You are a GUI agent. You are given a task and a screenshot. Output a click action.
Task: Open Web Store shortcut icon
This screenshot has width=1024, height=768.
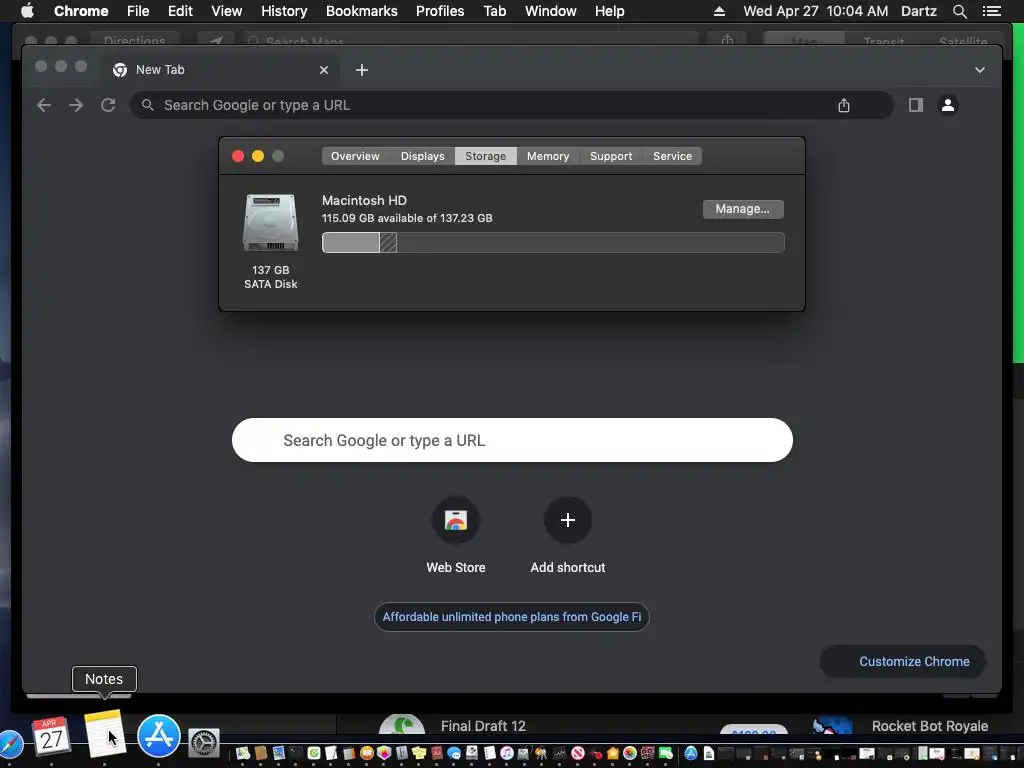[x=456, y=520]
